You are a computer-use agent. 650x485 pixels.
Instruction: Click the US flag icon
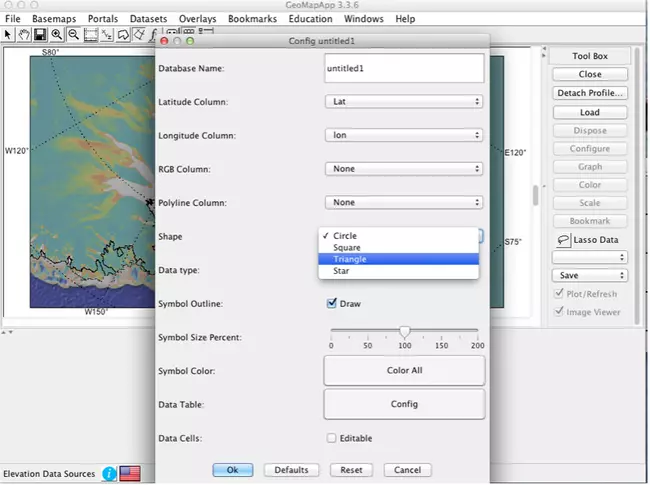(130, 473)
